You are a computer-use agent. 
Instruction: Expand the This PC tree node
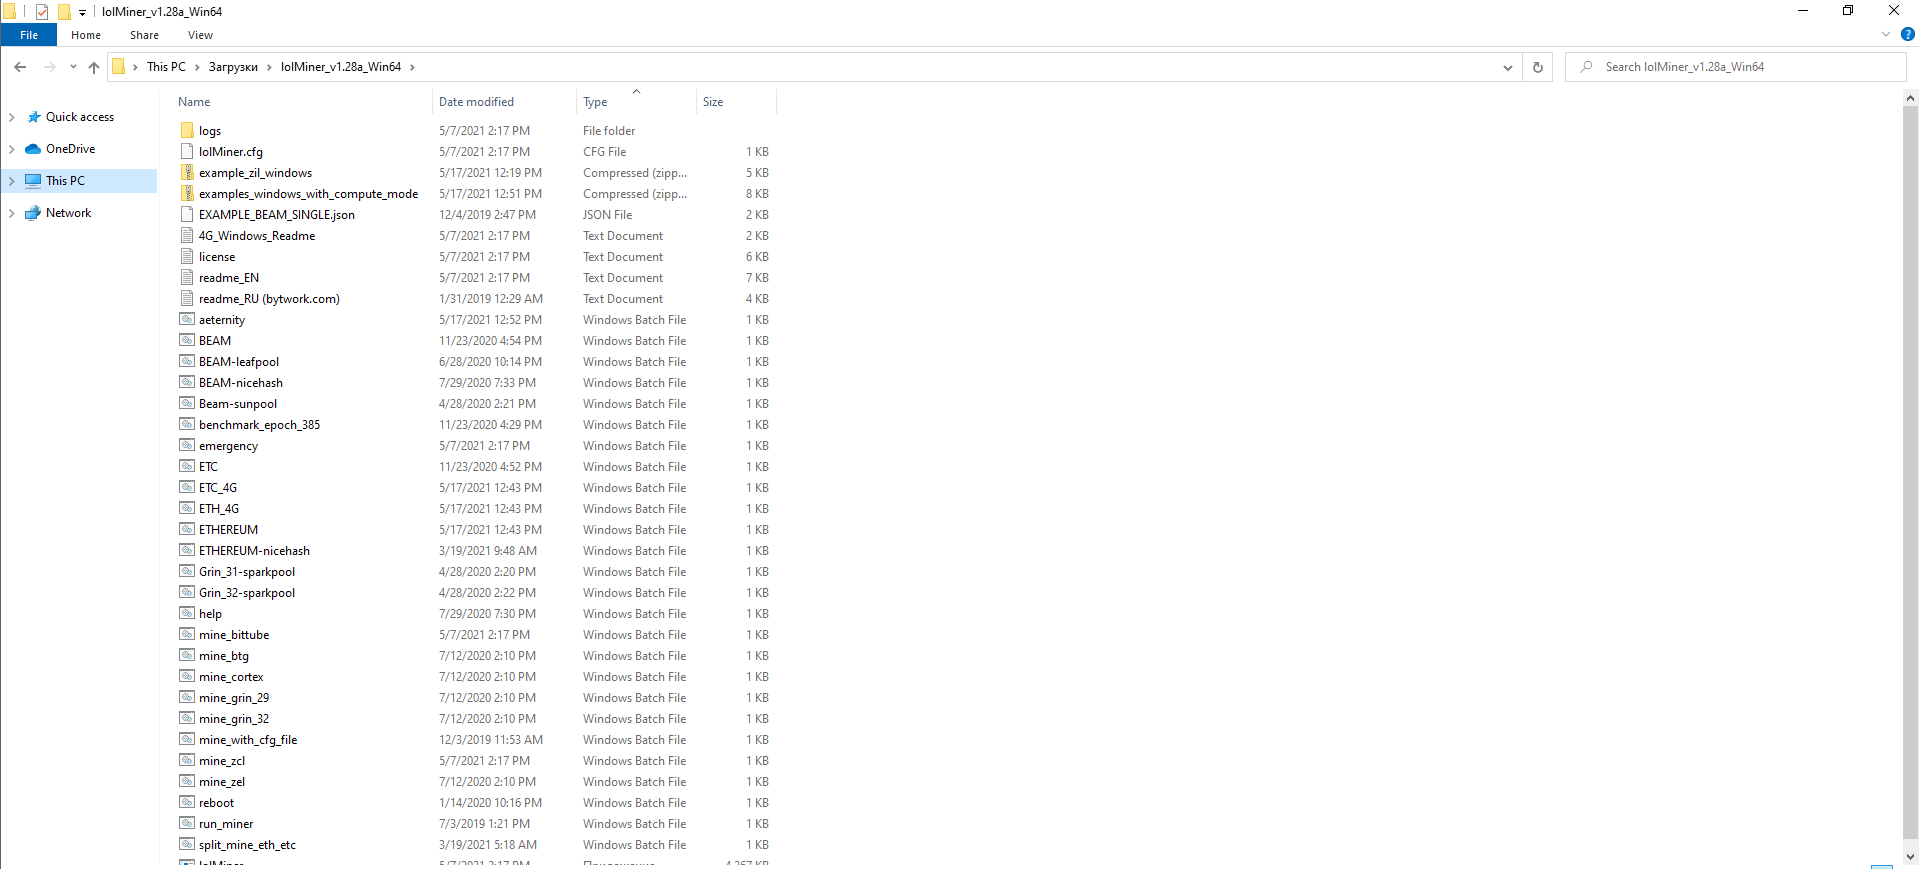[x=11, y=181]
